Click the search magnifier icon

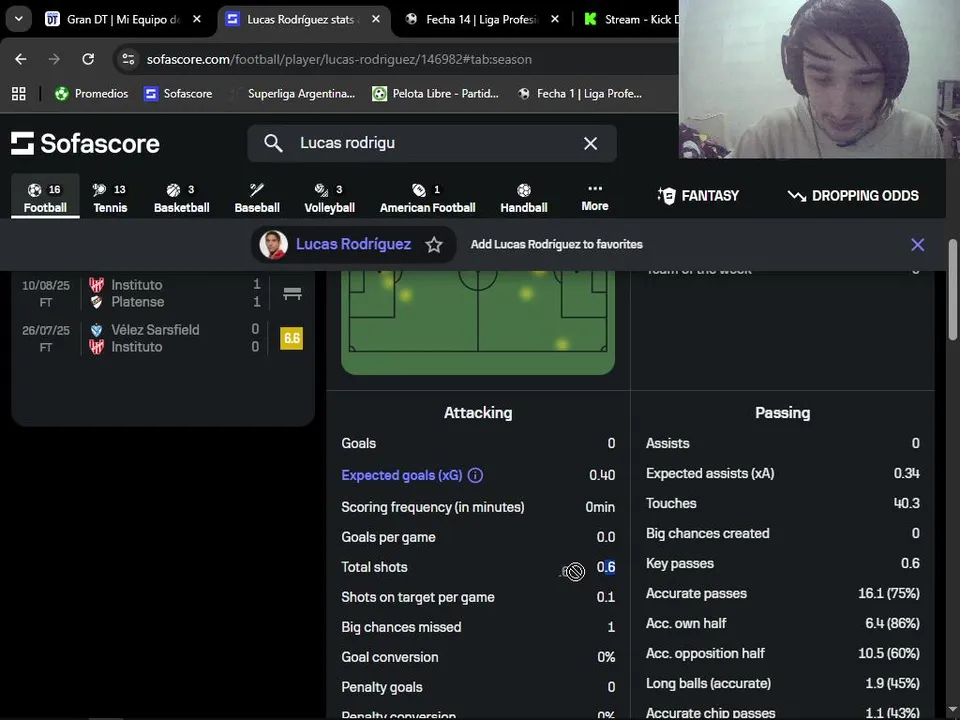pyautogui.click(x=273, y=143)
